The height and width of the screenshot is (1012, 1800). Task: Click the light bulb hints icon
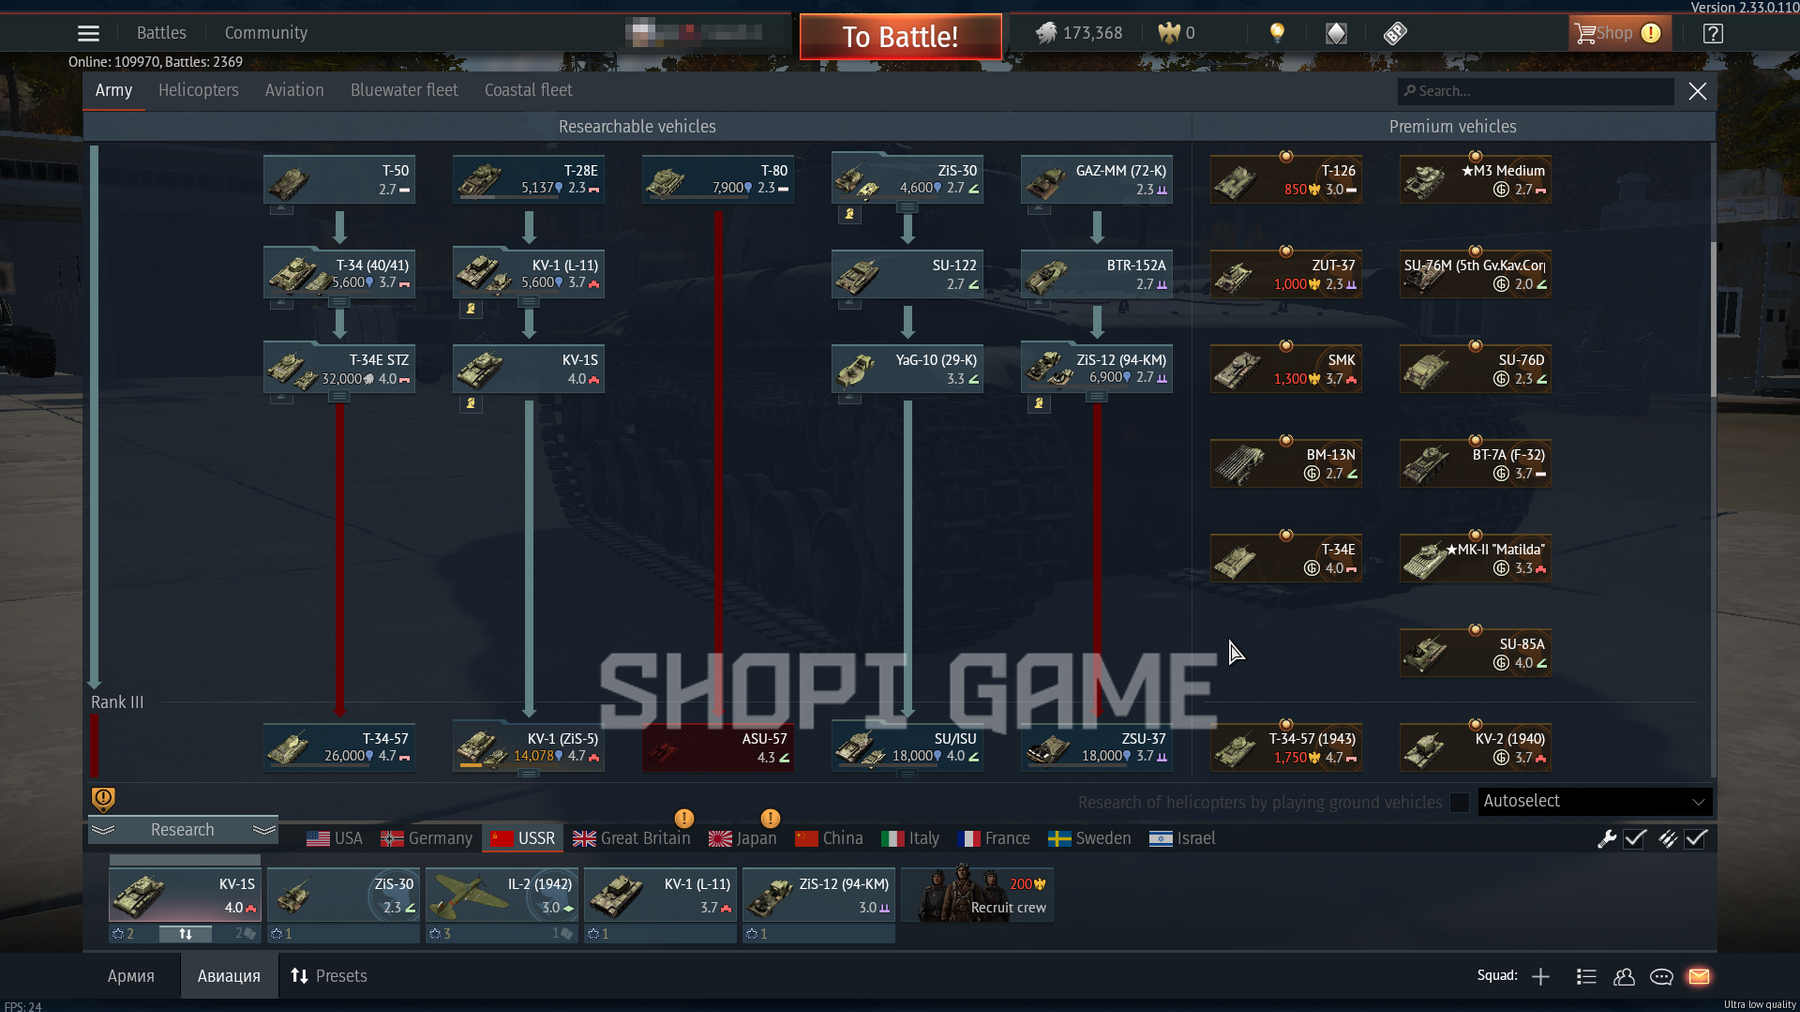pos(1277,33)
